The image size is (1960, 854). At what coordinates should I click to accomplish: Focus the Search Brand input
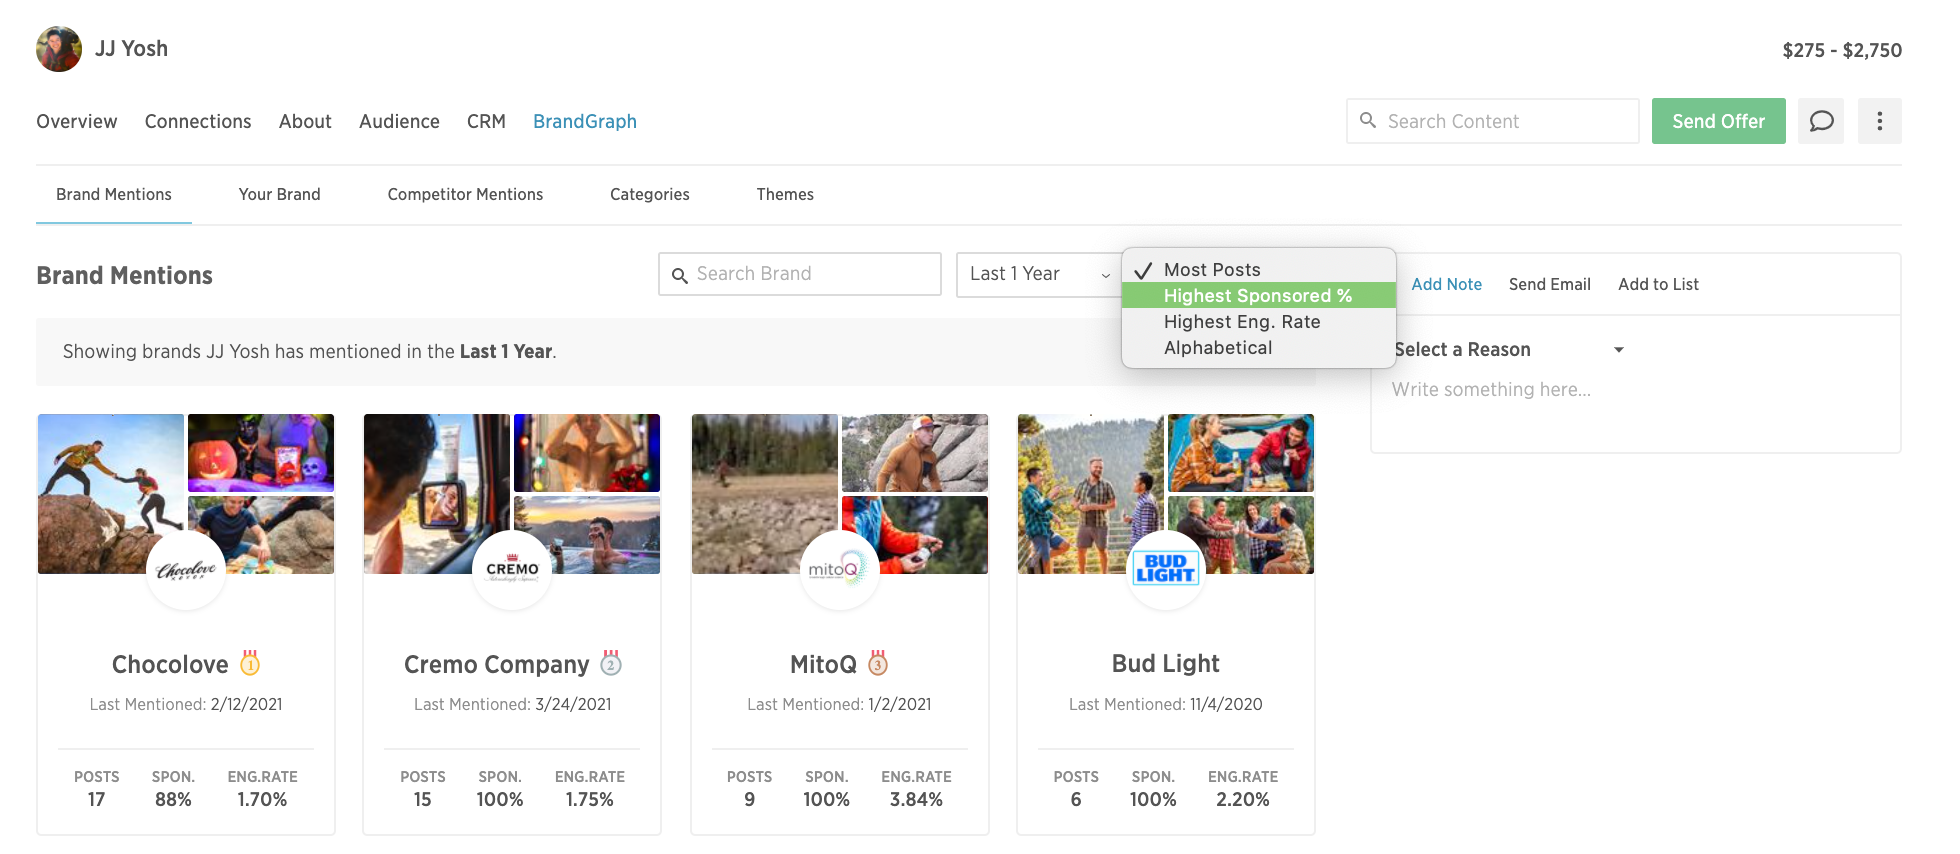coord(800,274)
